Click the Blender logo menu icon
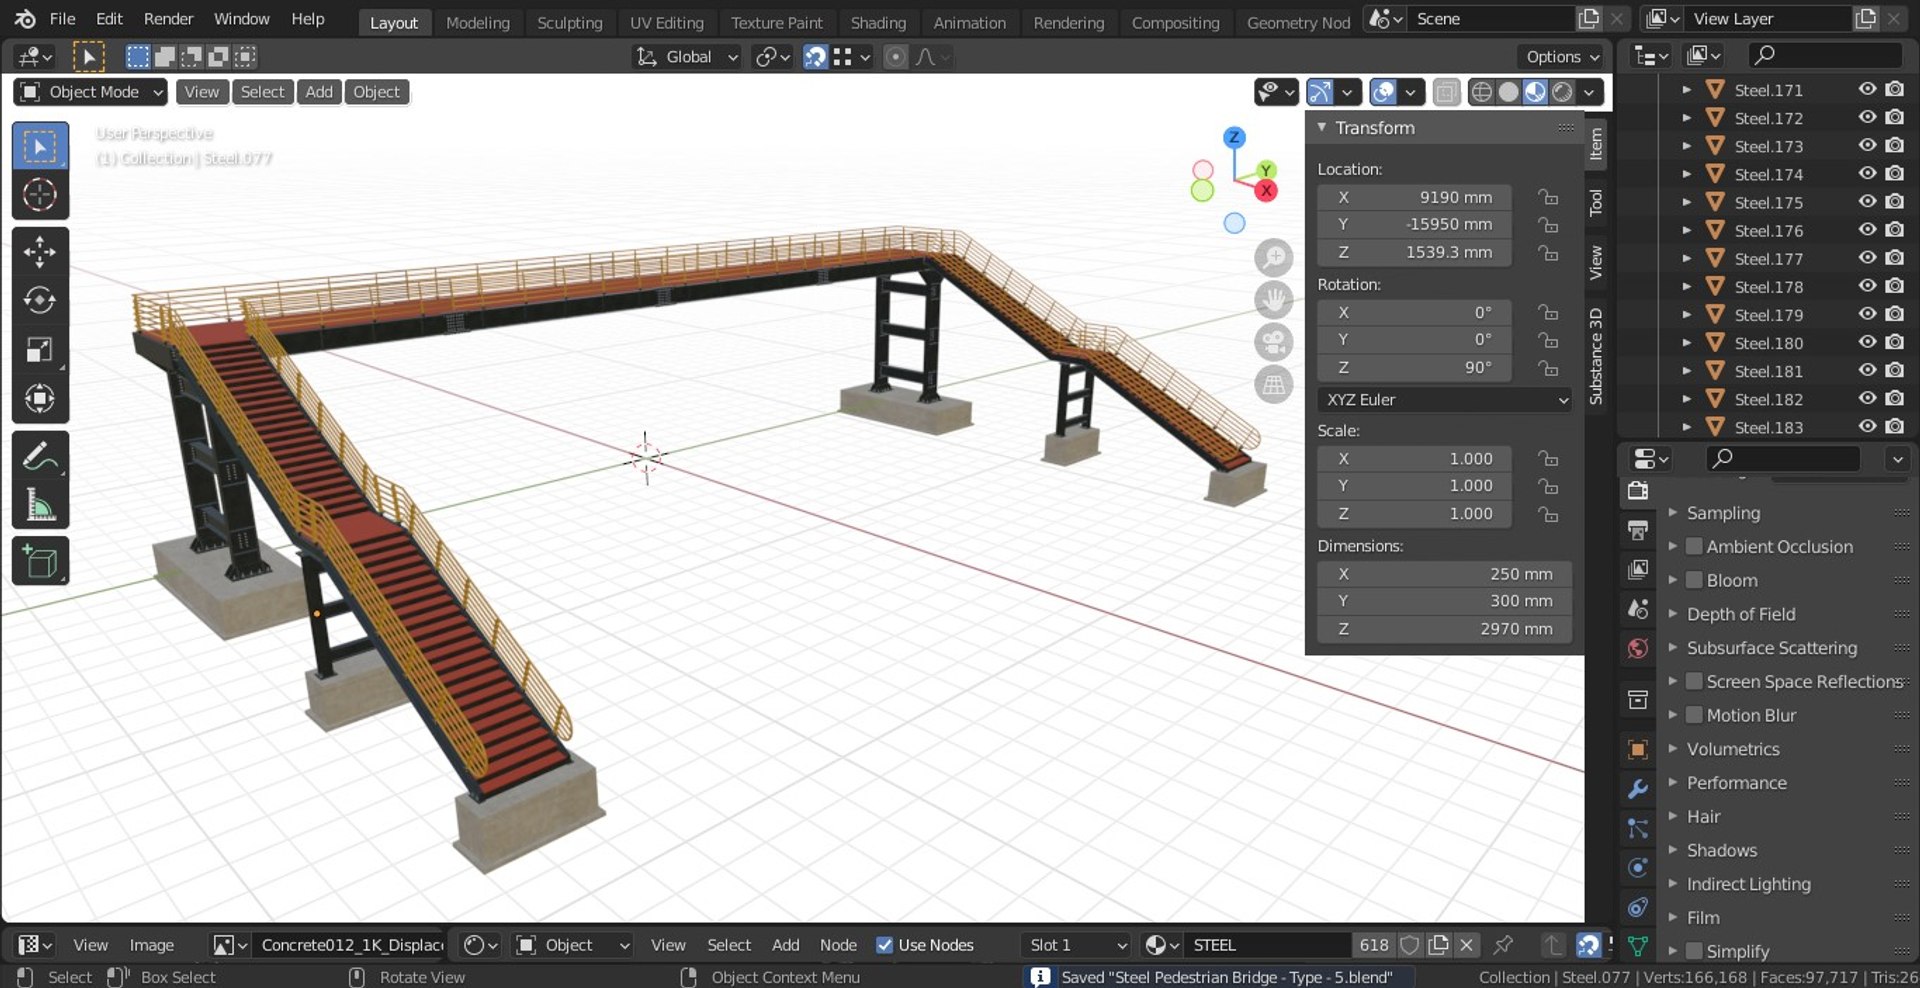Image resolution: width=1920 pixels, height=988 pixels. pyautogui.click(x=25, y=19)
